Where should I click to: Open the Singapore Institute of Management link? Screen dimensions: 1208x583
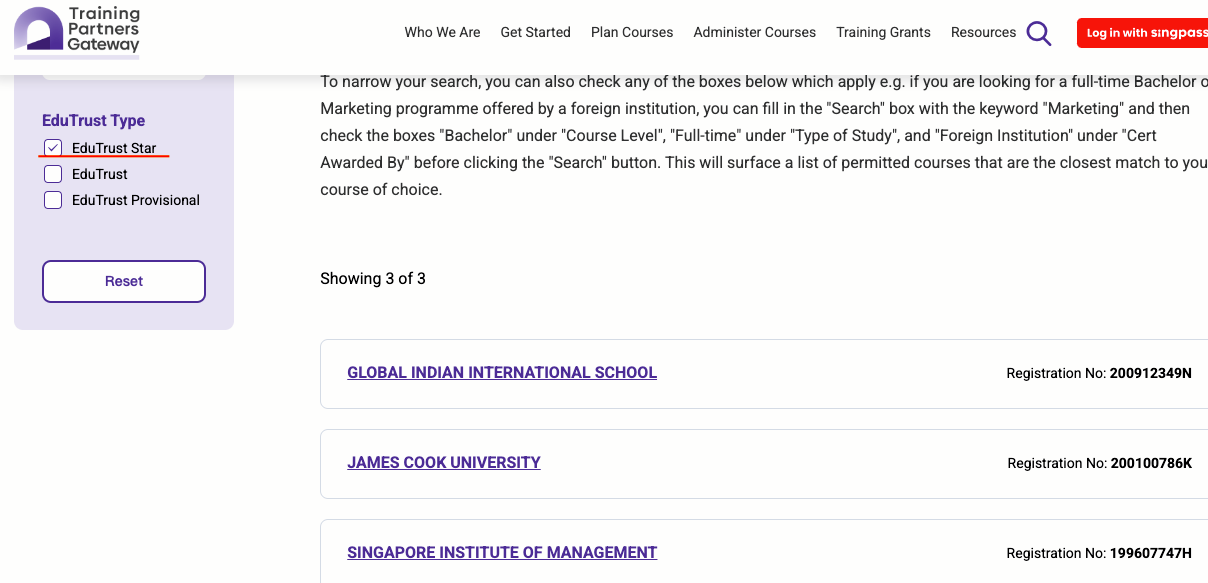click(502, 553)
